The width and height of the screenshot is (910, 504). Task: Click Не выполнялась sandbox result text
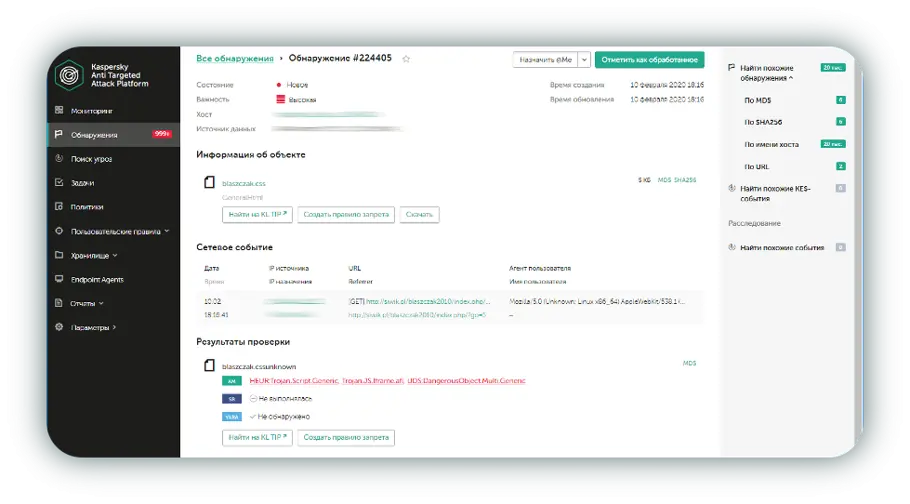coord(285,399)
